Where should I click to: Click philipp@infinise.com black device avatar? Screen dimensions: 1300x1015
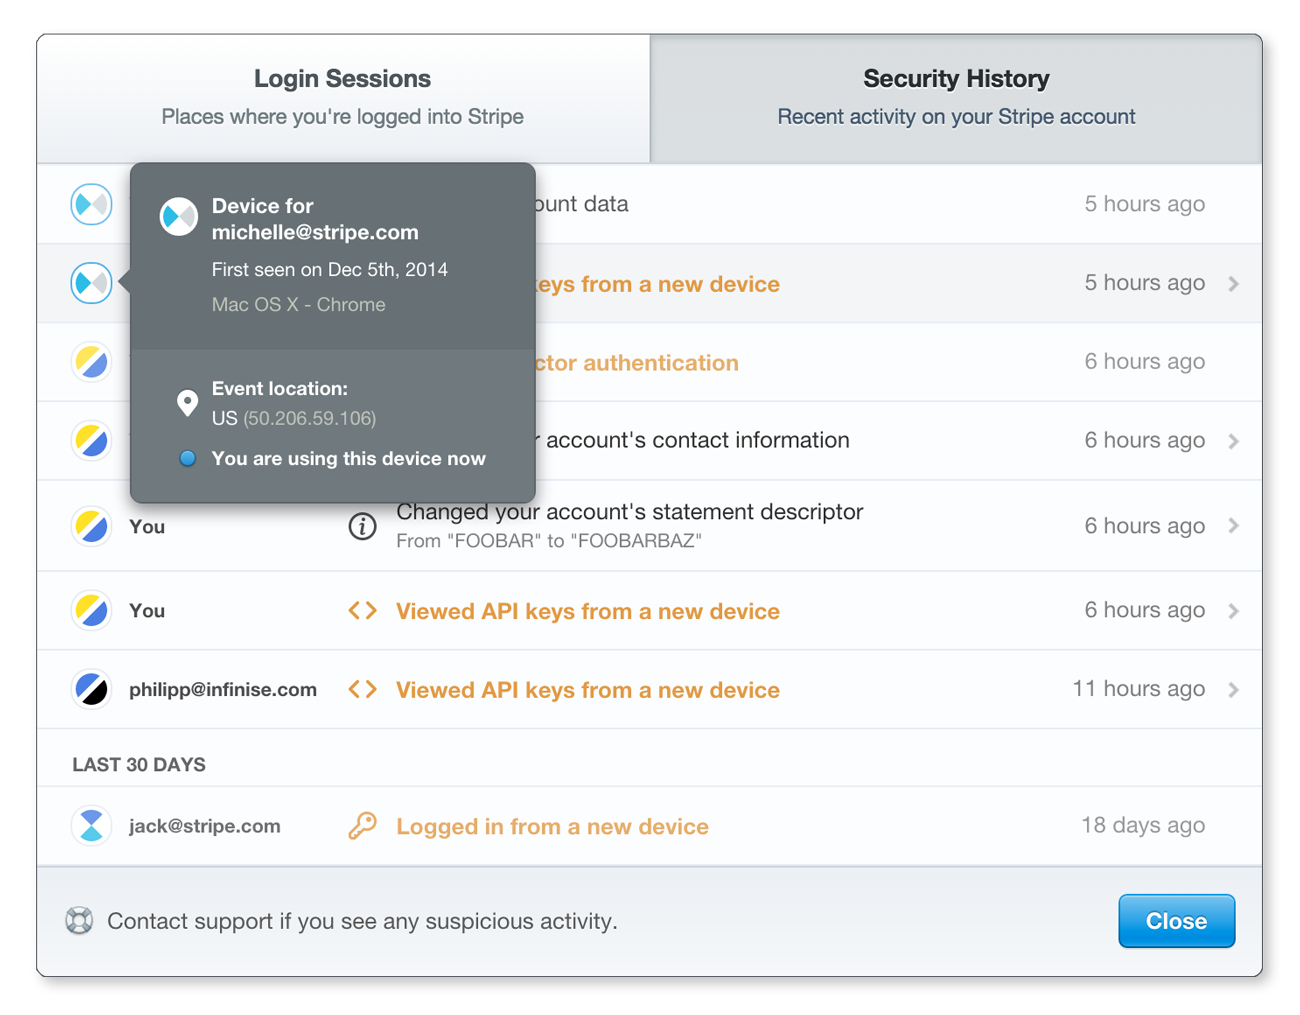(91, 689)
